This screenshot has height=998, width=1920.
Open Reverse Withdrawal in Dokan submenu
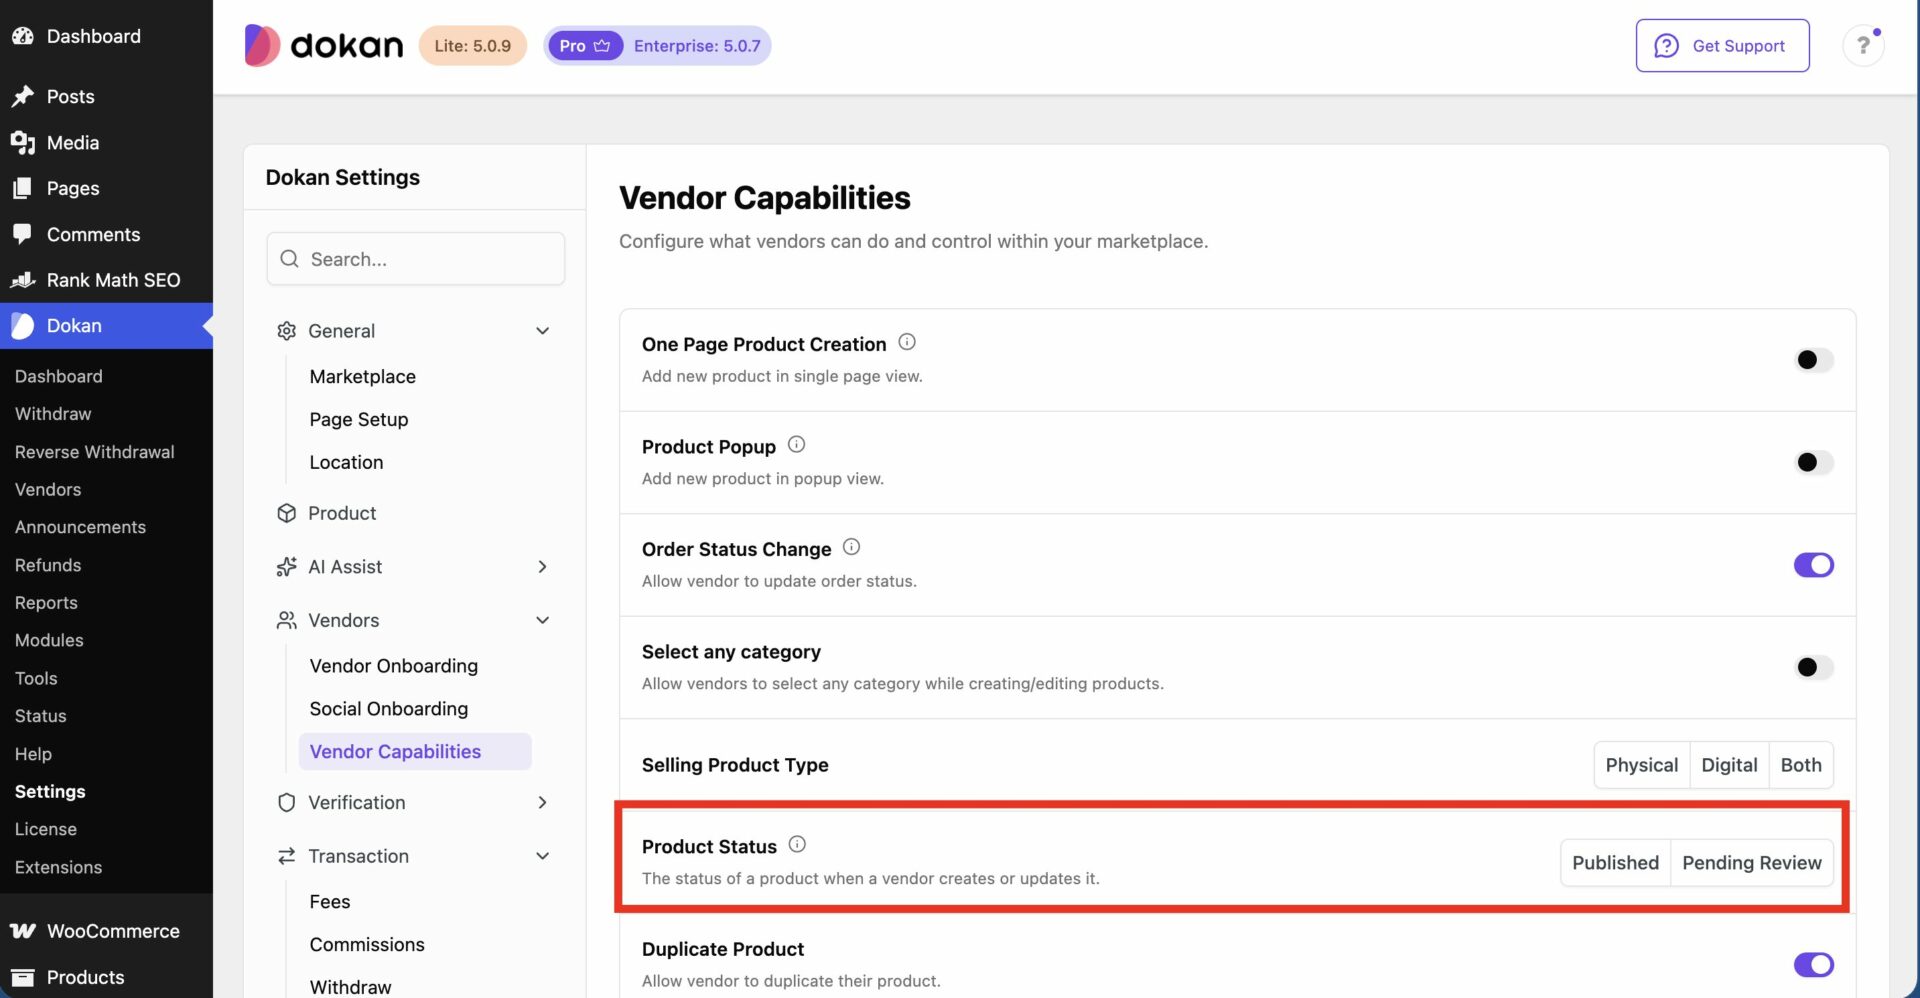(95, 452)
